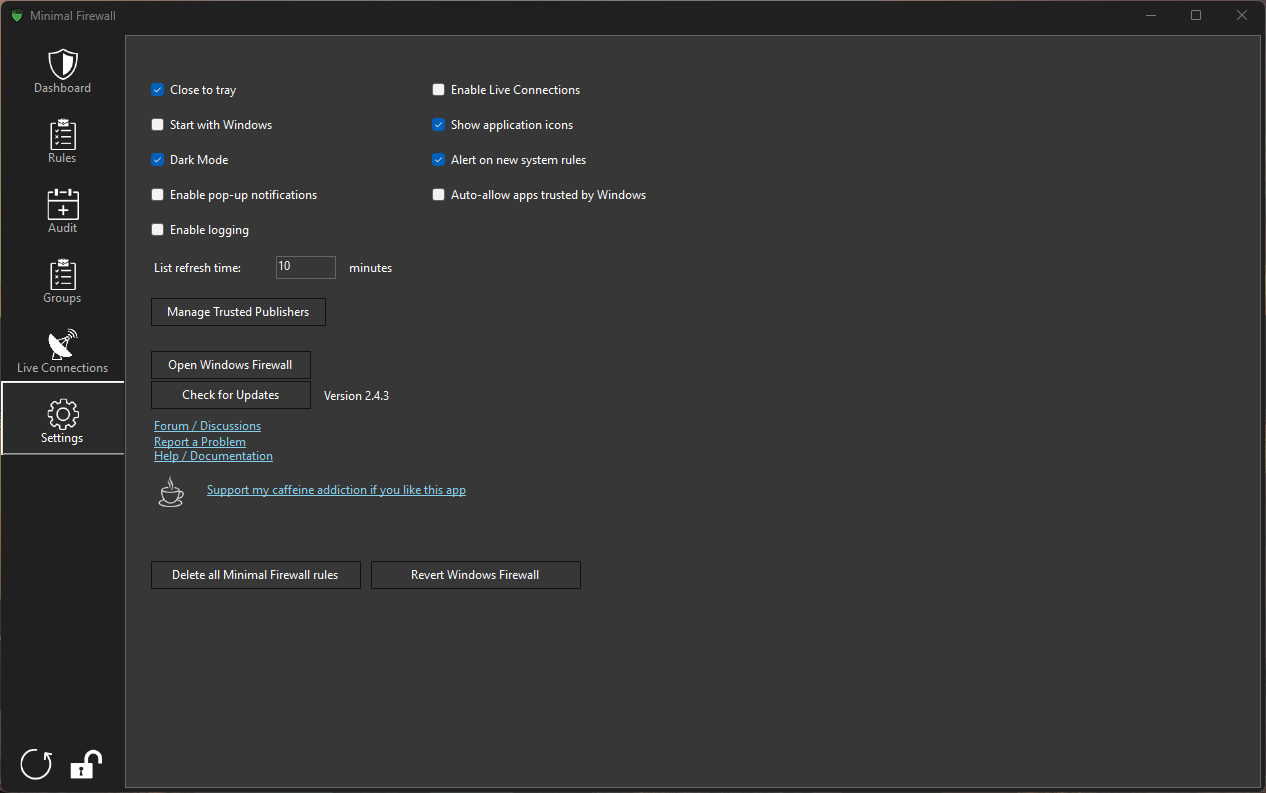Open the Audit calendar icon

click(x=63, y=204)
